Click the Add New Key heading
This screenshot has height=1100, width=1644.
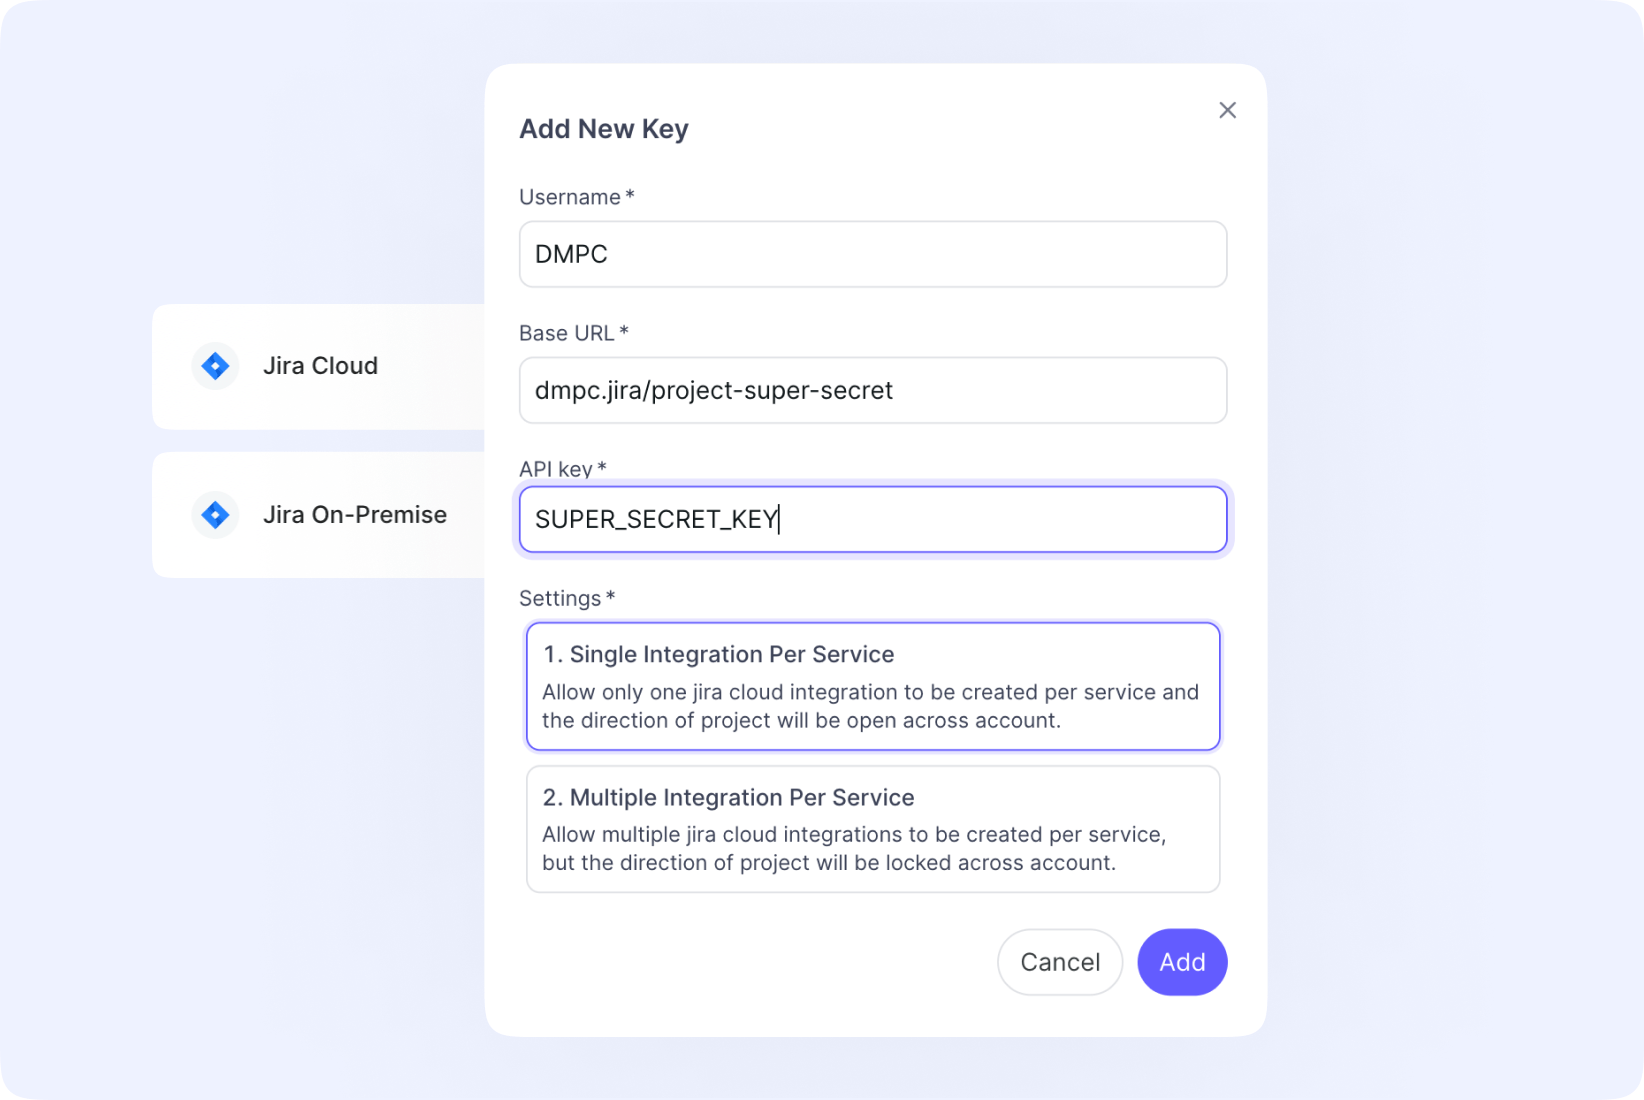coord(603,129)
